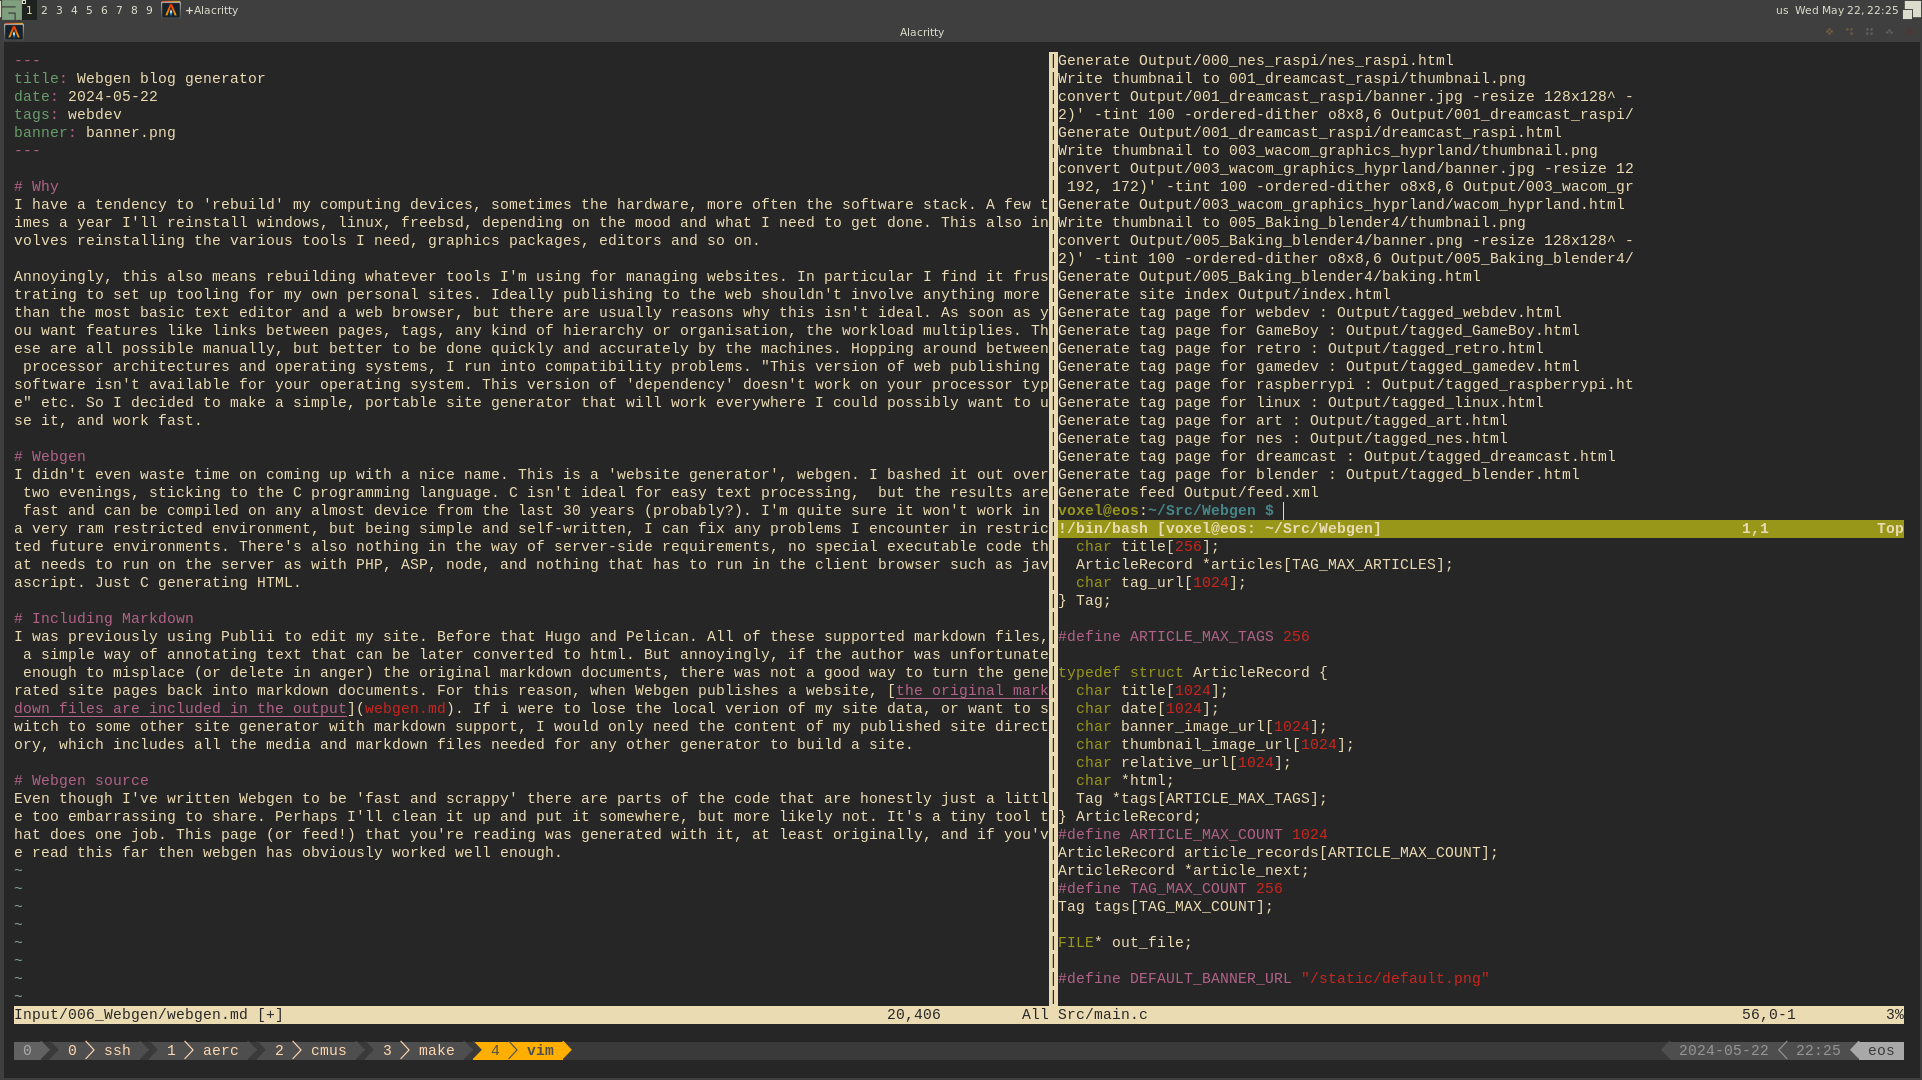Click the 'Src/main.c' vim status line
1922x1080 pixels.
click(1103, 1015)
